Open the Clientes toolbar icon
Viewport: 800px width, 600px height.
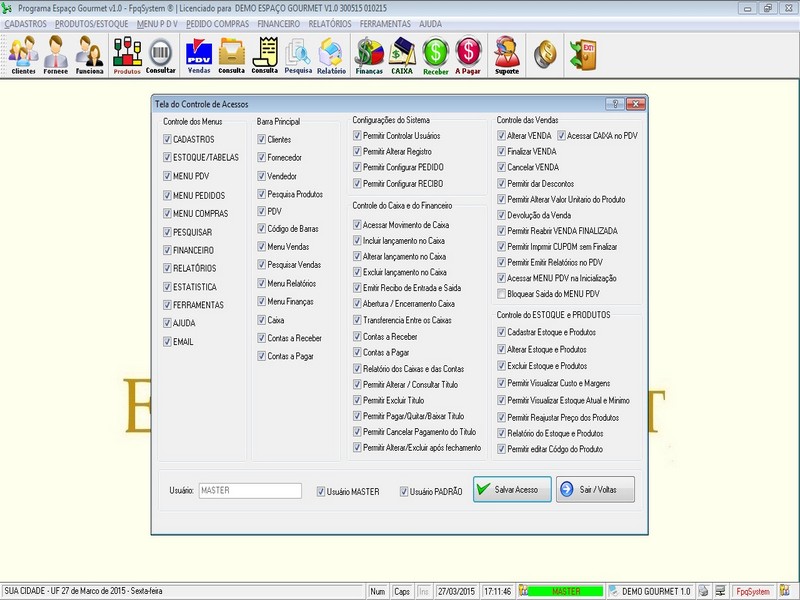[23, 55]
